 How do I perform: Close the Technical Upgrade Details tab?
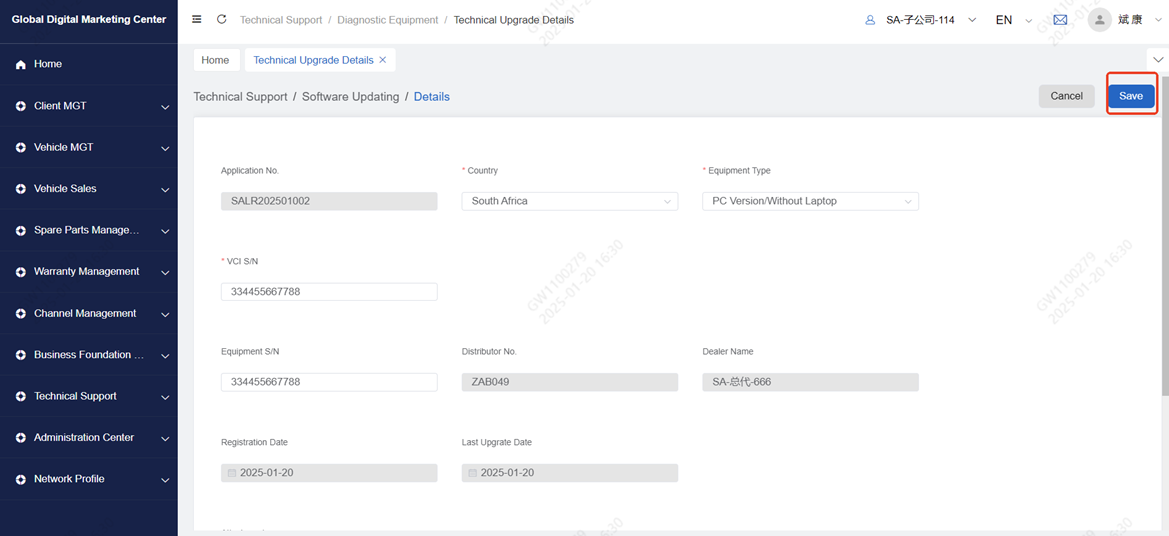pyautogui.click(x=383, y=60)
